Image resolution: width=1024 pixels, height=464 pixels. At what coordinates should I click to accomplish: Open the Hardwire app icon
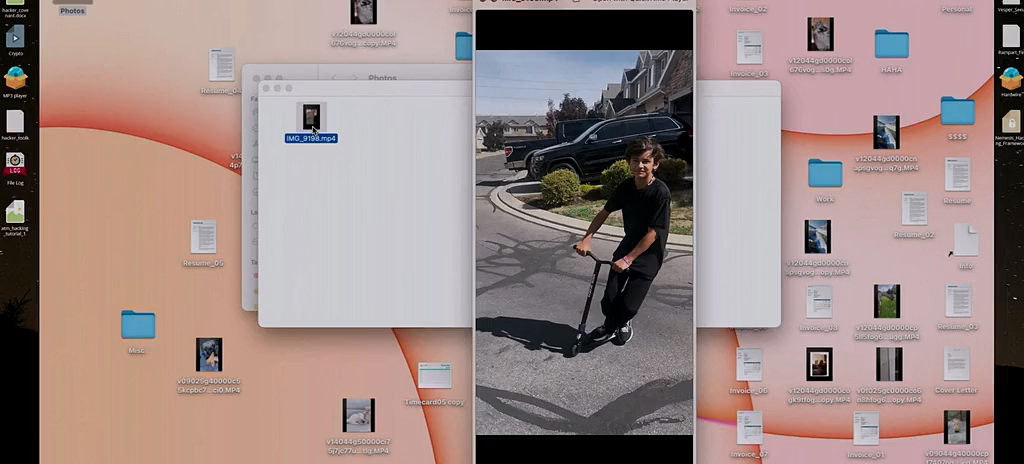click(1011, 78)
